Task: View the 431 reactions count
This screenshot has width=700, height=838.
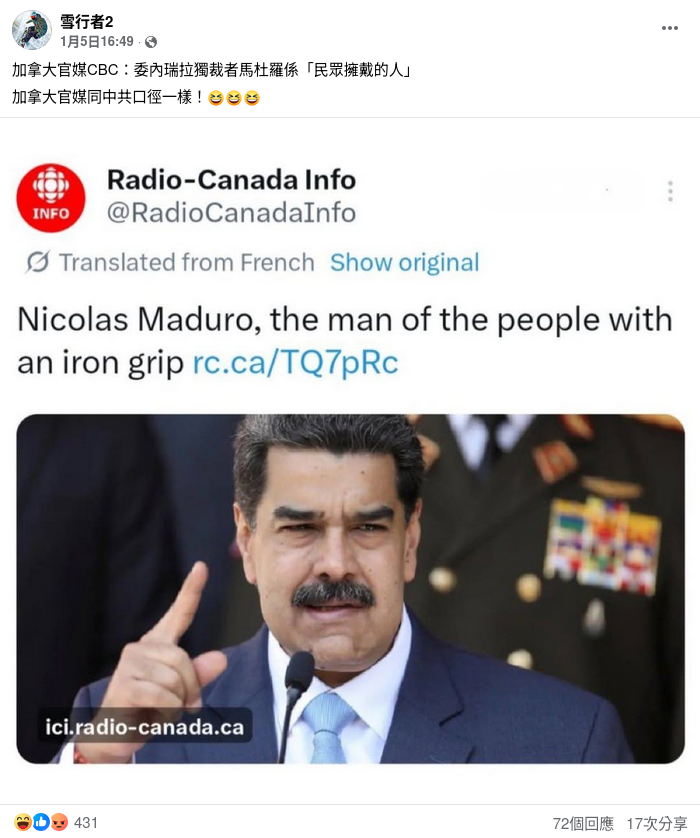Action: 85,823
